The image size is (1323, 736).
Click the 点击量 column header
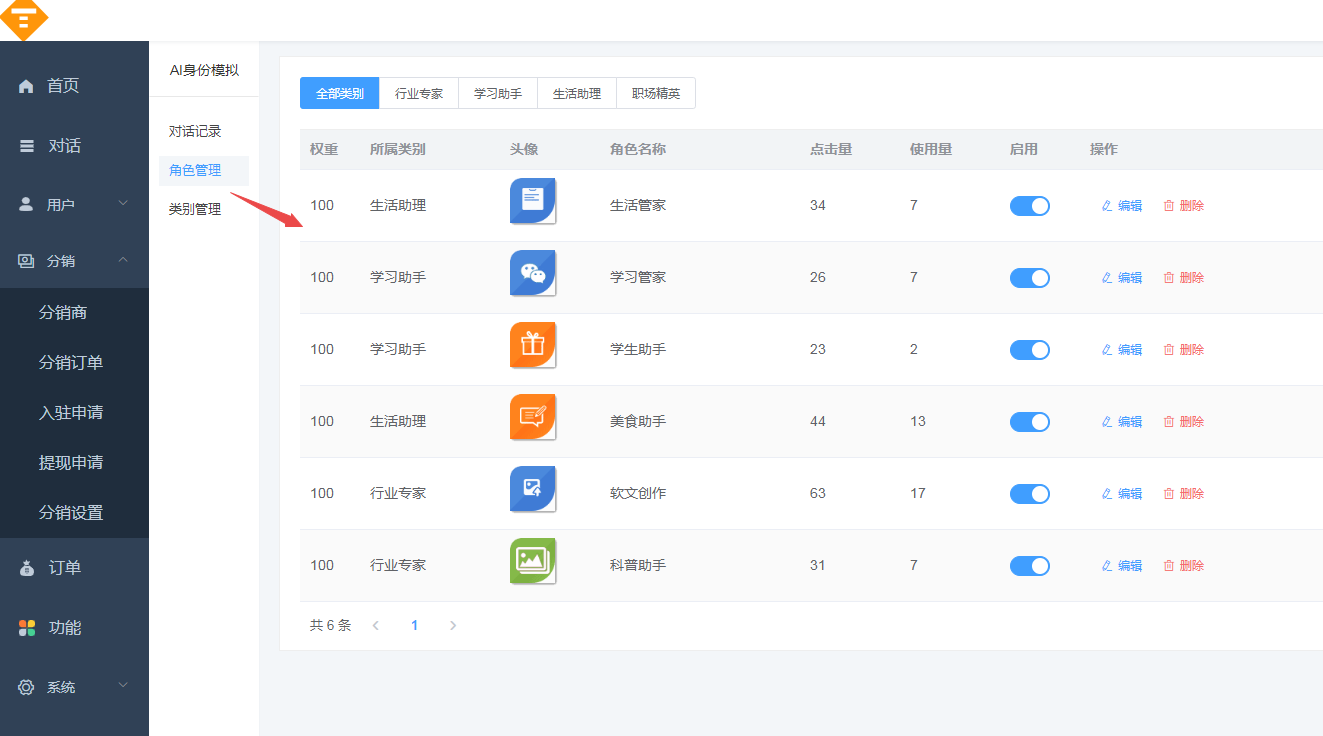coord(831,149)
